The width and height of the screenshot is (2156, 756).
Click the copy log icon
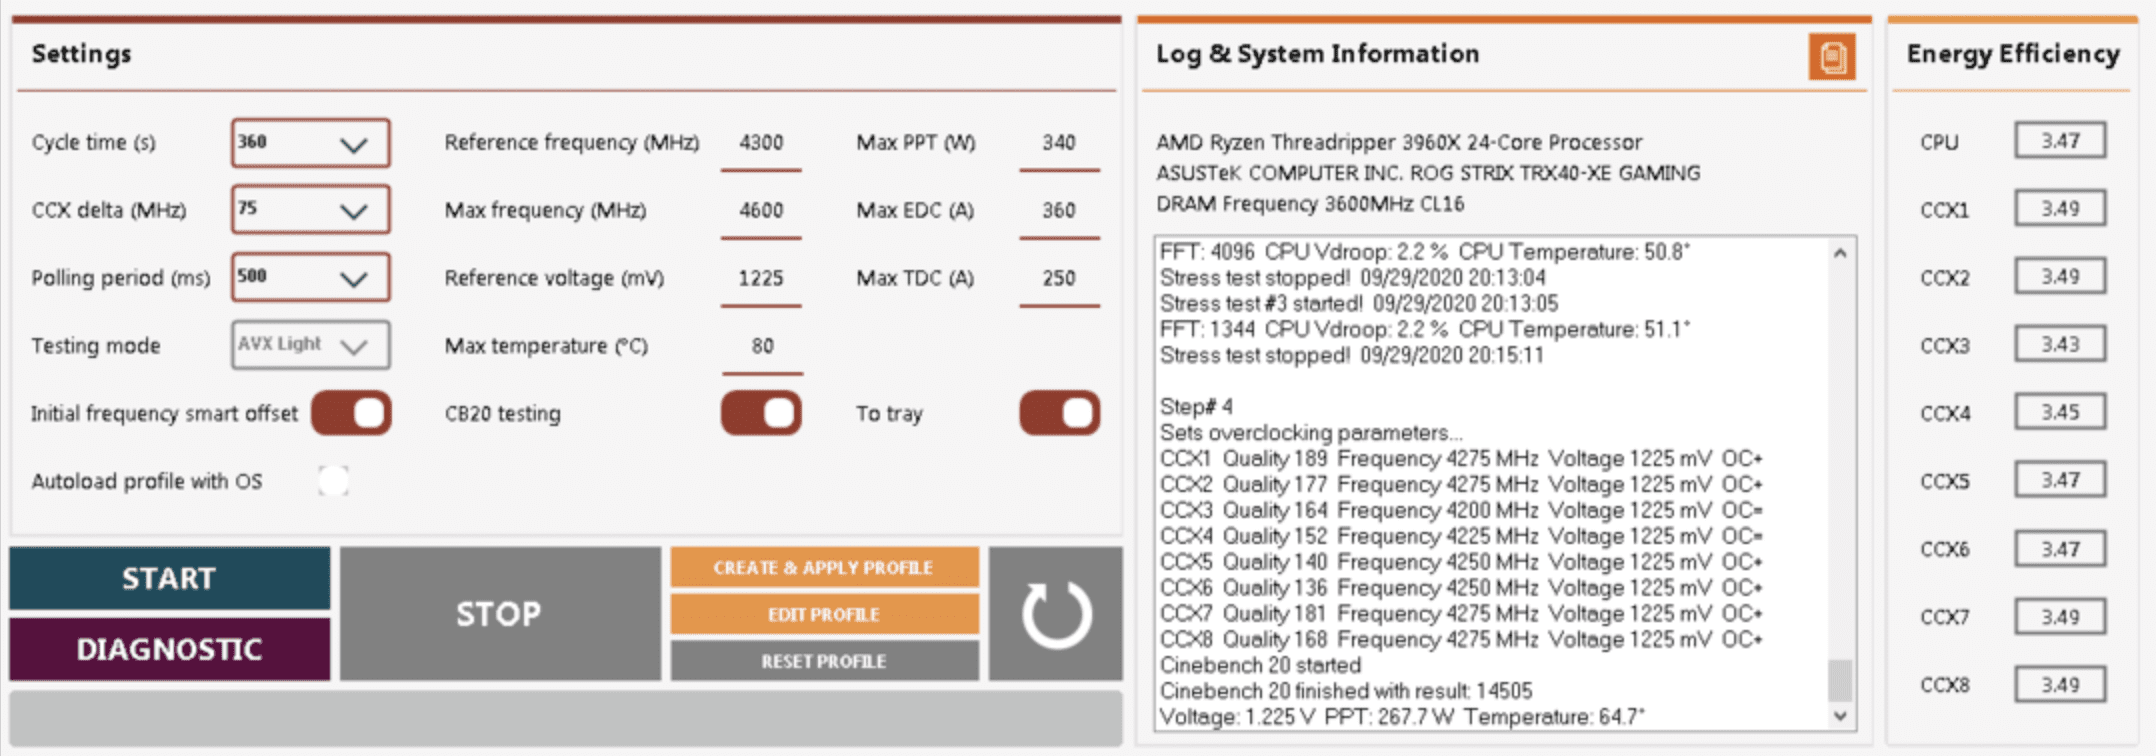click(x=1831, y=57)
